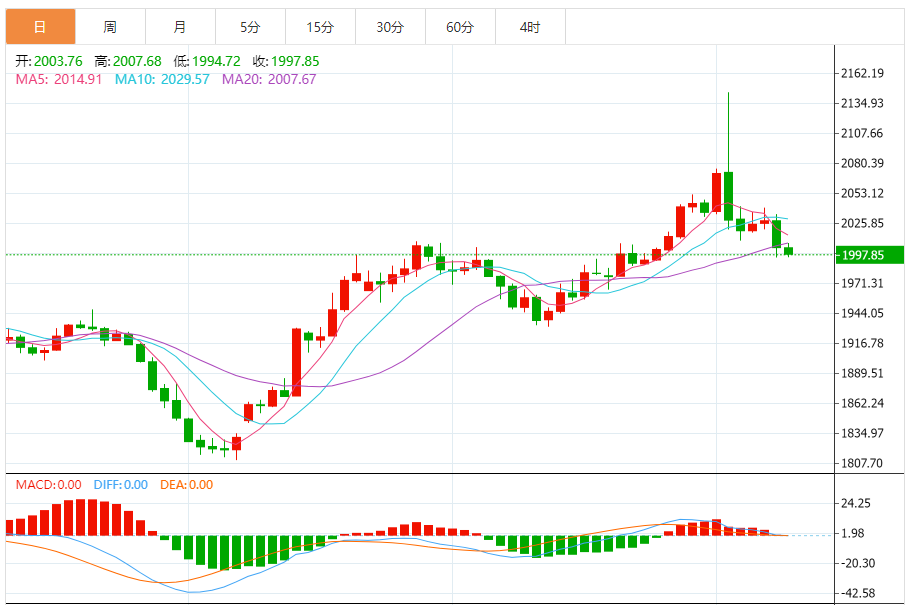Screen dimensions: 911x605
Task: Click the 2080.39 price axis label
Action: 862,163
